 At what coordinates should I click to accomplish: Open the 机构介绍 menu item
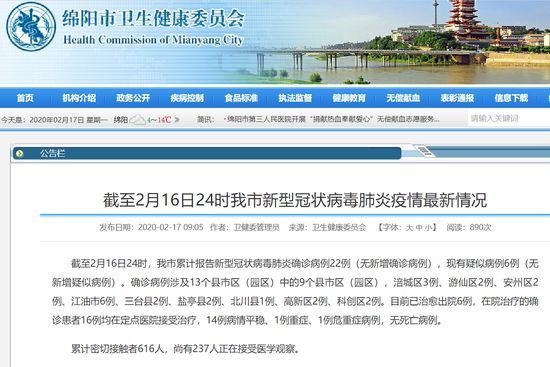pos(79,98)
